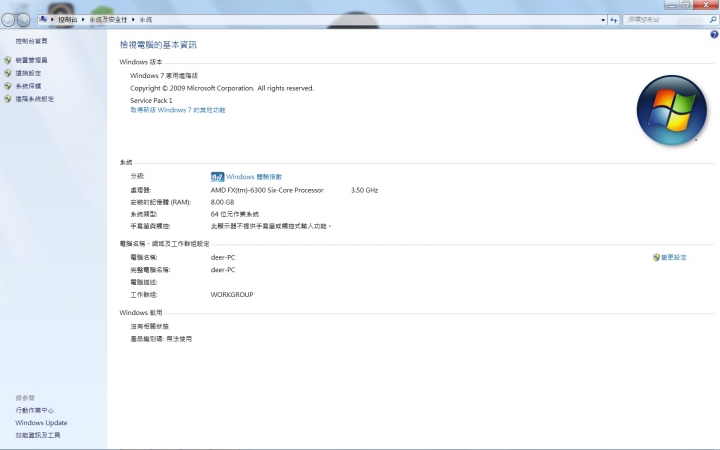Open the address bar history dropdown

(603, 20)
